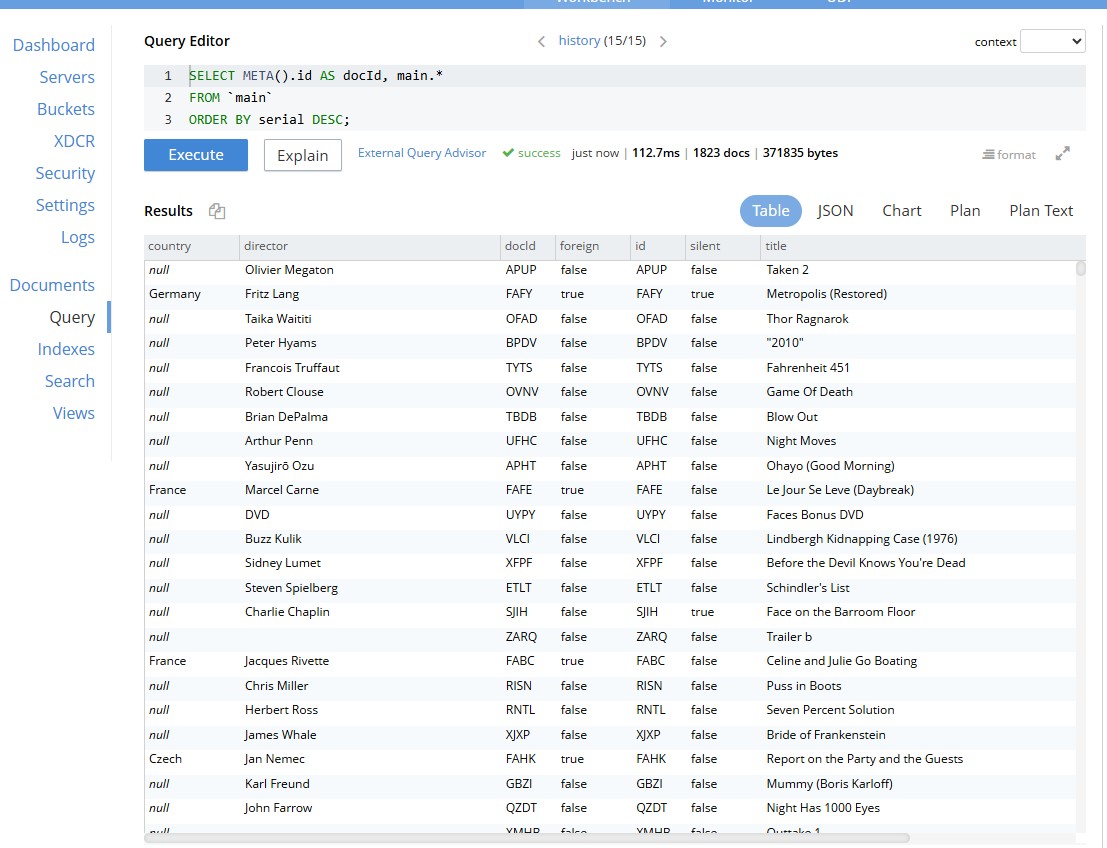Screen dimensions: 1107x848
Task: Click the Charlie Chaplin director cell
Action: (x=287, y=611)
